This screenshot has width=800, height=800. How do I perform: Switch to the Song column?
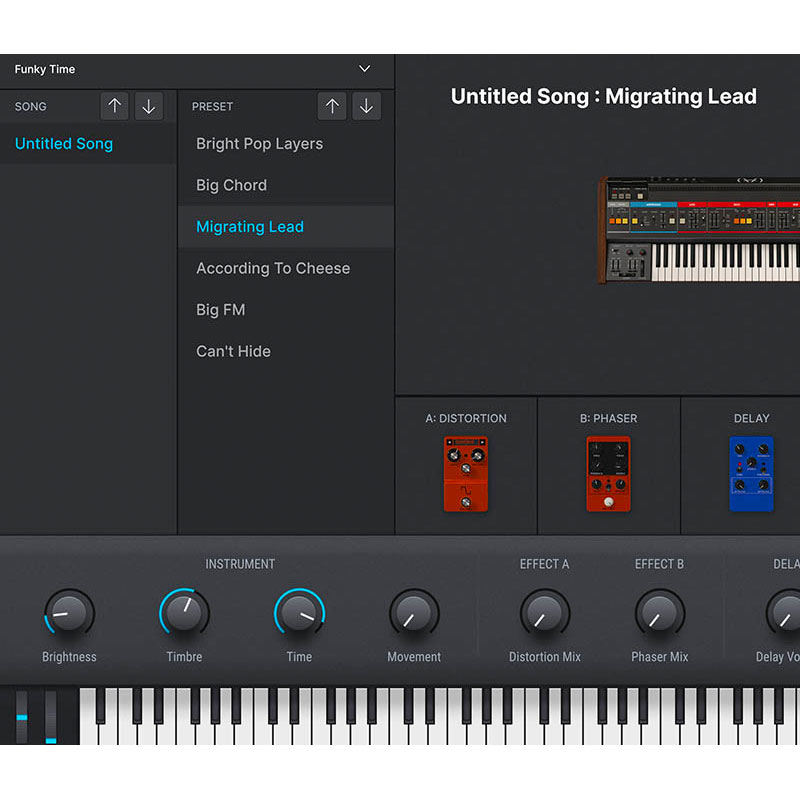point(31,106)
